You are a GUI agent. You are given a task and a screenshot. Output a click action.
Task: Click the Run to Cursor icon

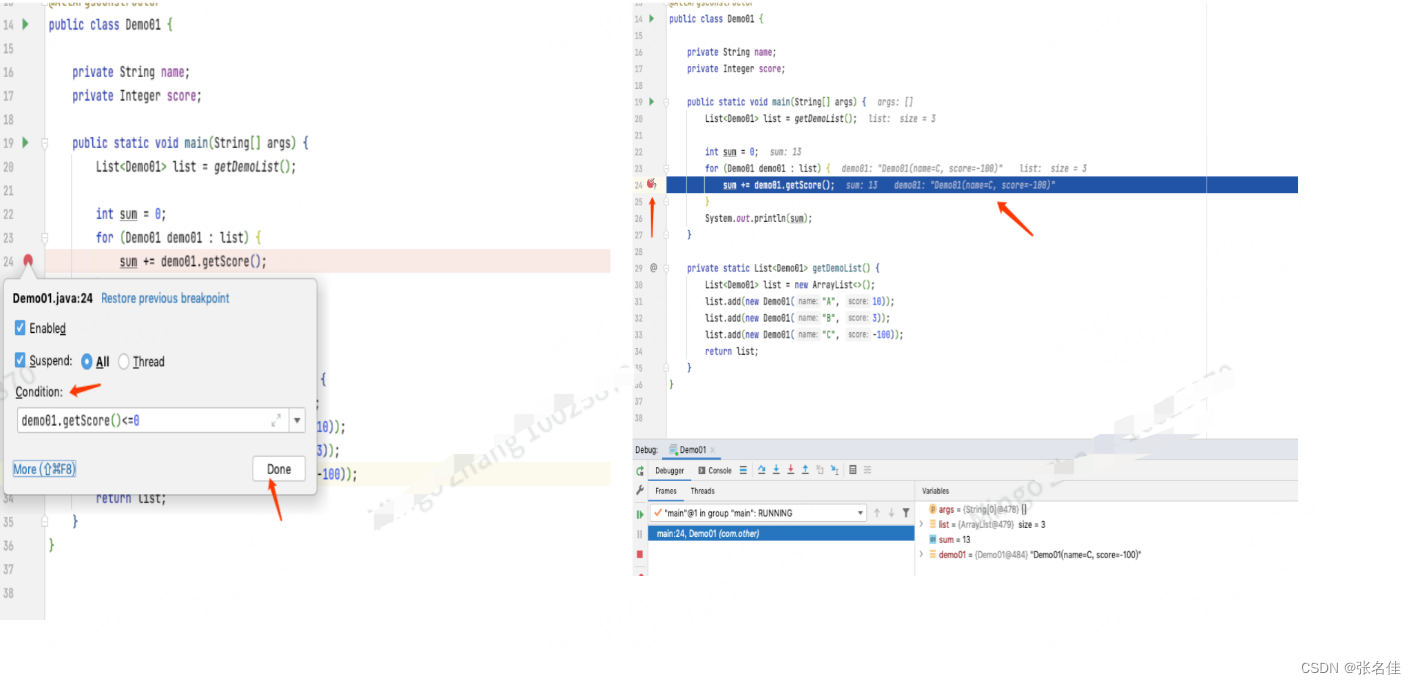(x=835, y=470)
